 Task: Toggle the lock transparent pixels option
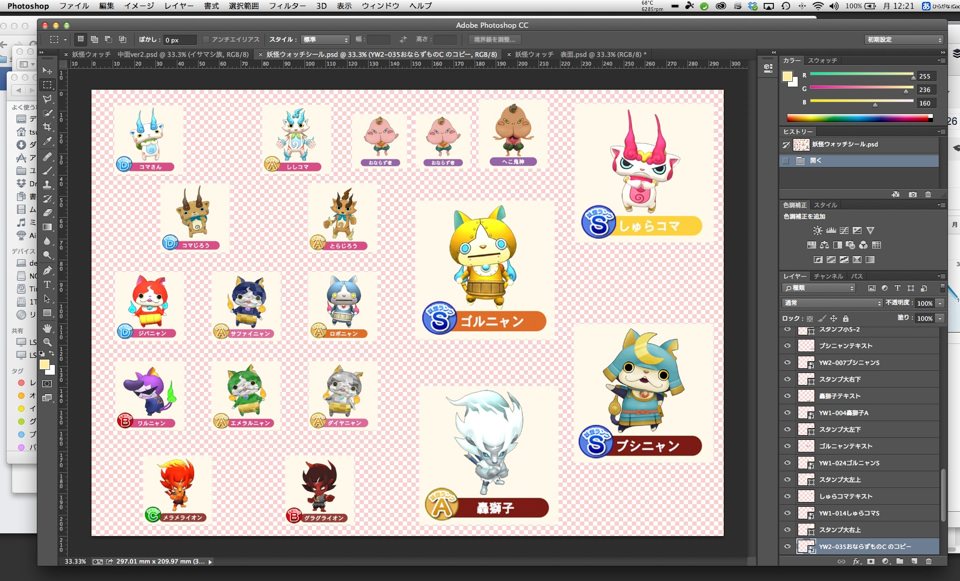pyautogui.click(x=809, y=318)
